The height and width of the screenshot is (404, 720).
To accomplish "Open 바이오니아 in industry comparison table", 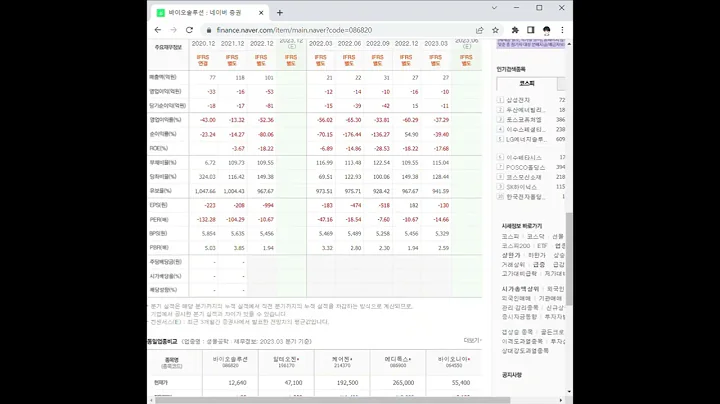I will (454, 359).
